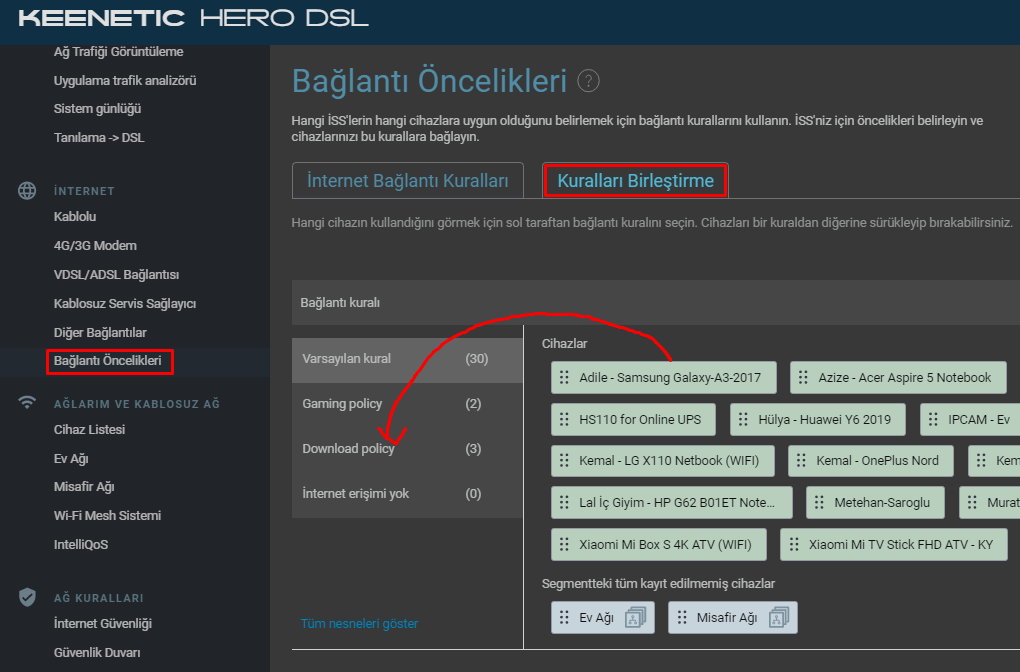Select Bağlantı Öncelikleri in sidebar
This screenshot has height=672, width=1020.
pos(108,361)
